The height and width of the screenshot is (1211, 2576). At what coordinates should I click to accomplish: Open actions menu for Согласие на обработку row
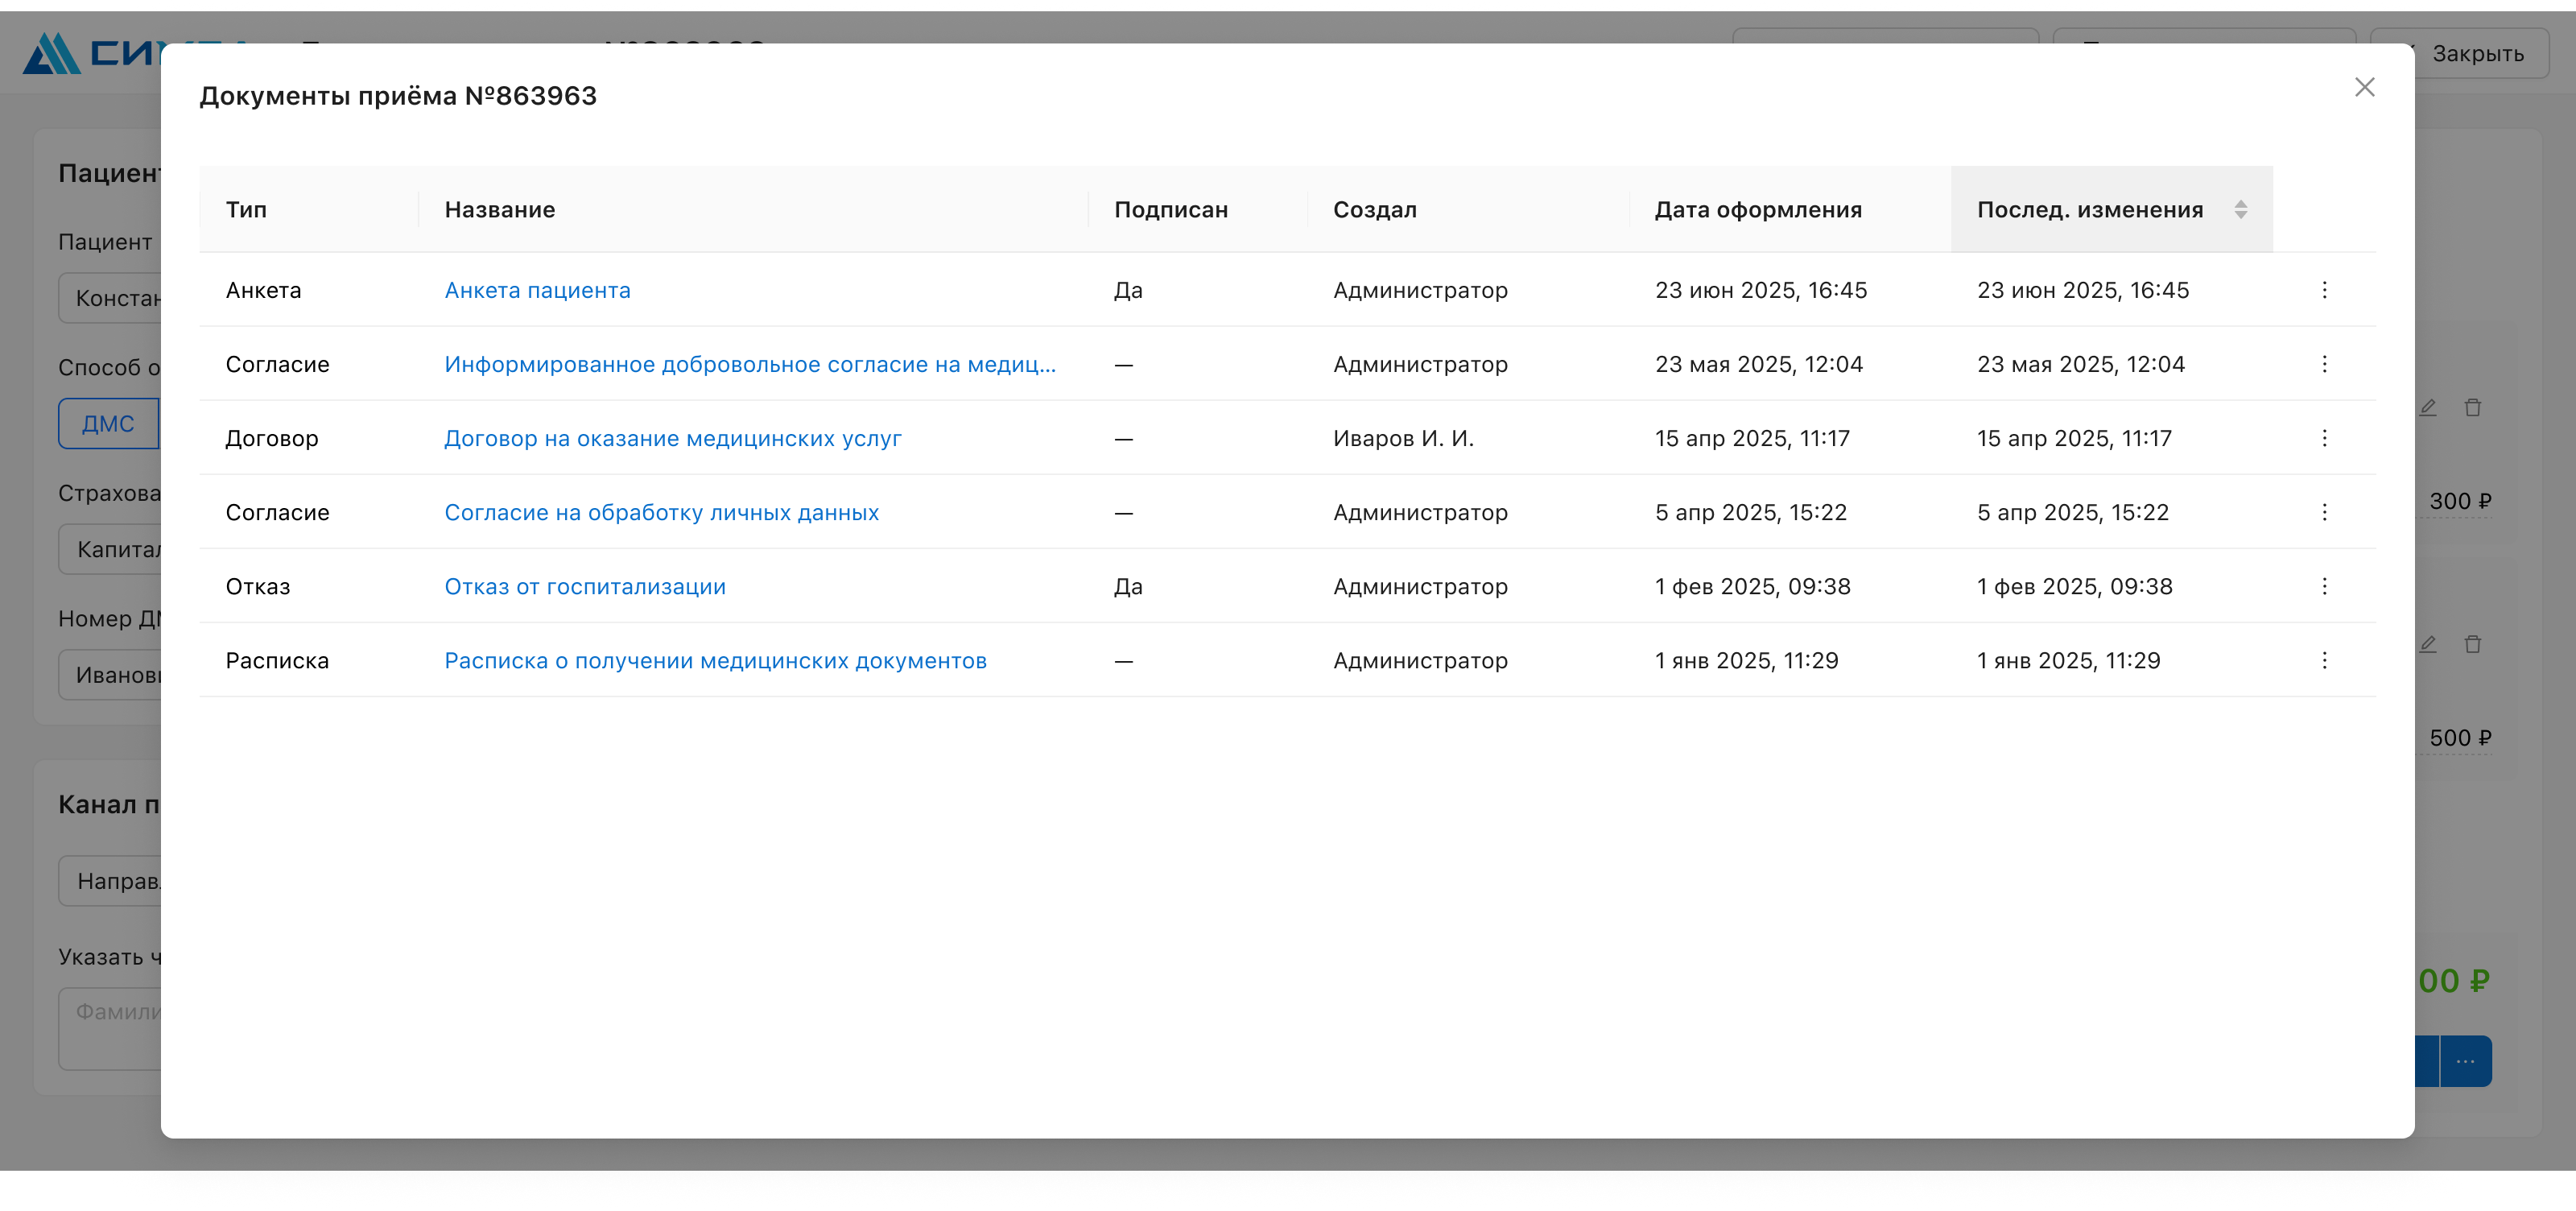pyautogui.click(x=2324, y=512)
